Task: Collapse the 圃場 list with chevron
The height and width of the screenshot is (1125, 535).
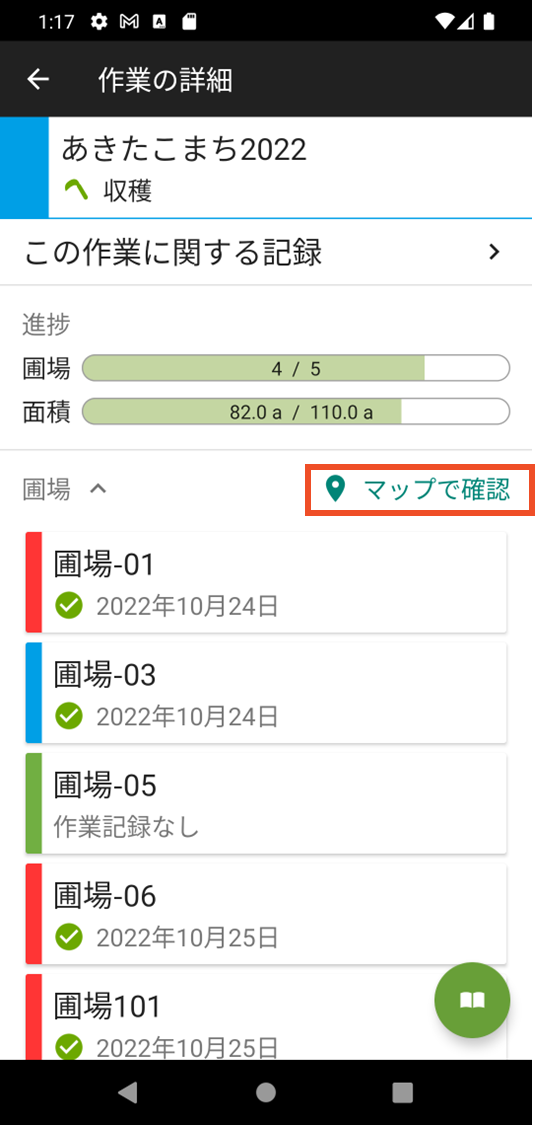Action: click(x=98, y=489)
